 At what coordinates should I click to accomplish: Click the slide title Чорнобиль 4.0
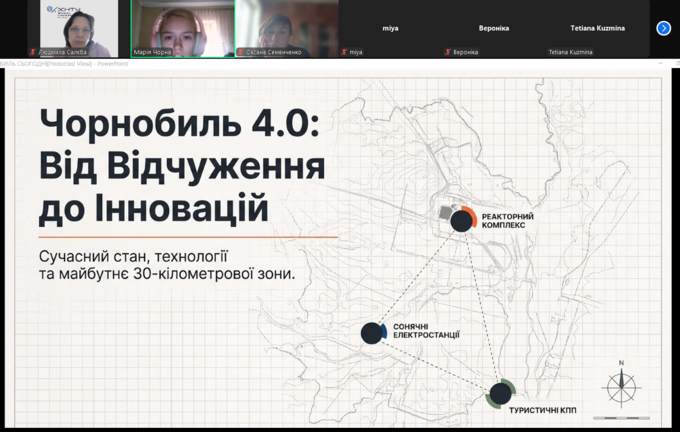click(178, 125)
